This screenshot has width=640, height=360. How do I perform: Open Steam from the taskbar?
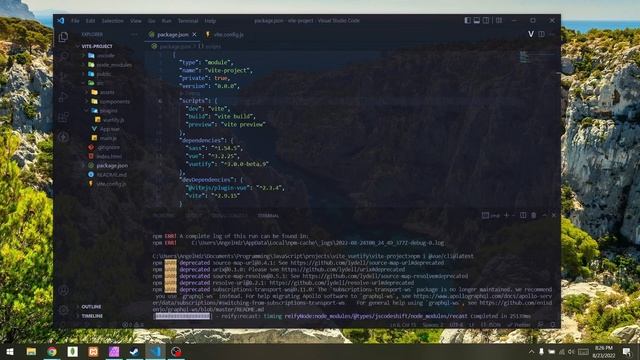(134, 351)
